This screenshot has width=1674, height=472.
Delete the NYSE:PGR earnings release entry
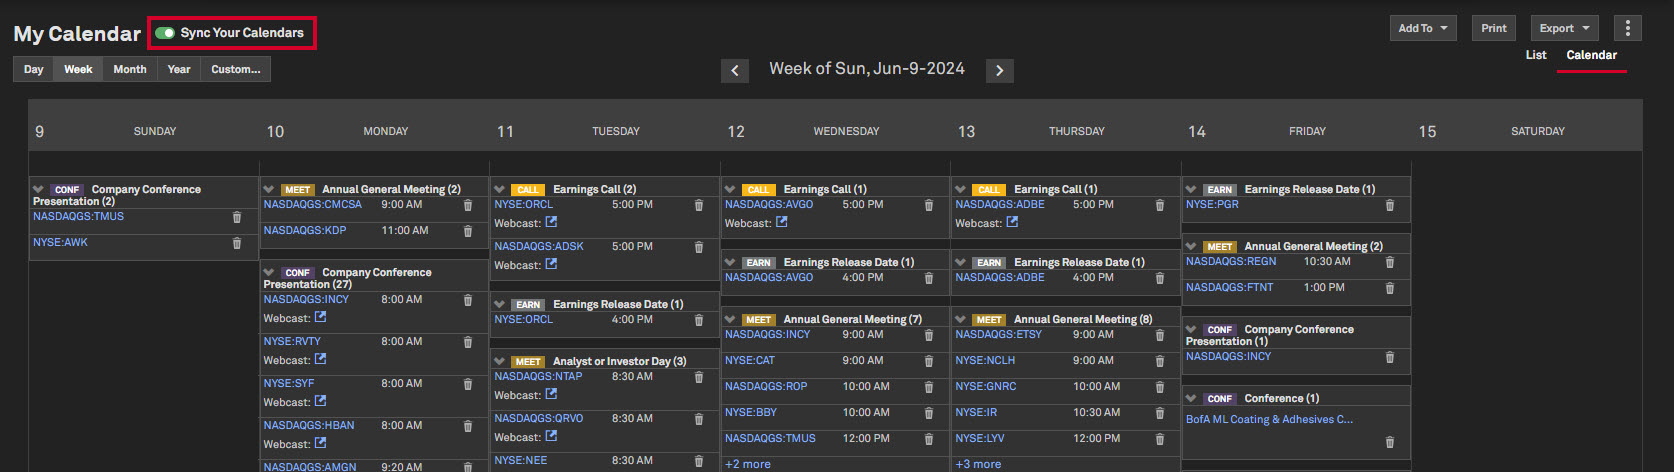[x=1390, y=205]
